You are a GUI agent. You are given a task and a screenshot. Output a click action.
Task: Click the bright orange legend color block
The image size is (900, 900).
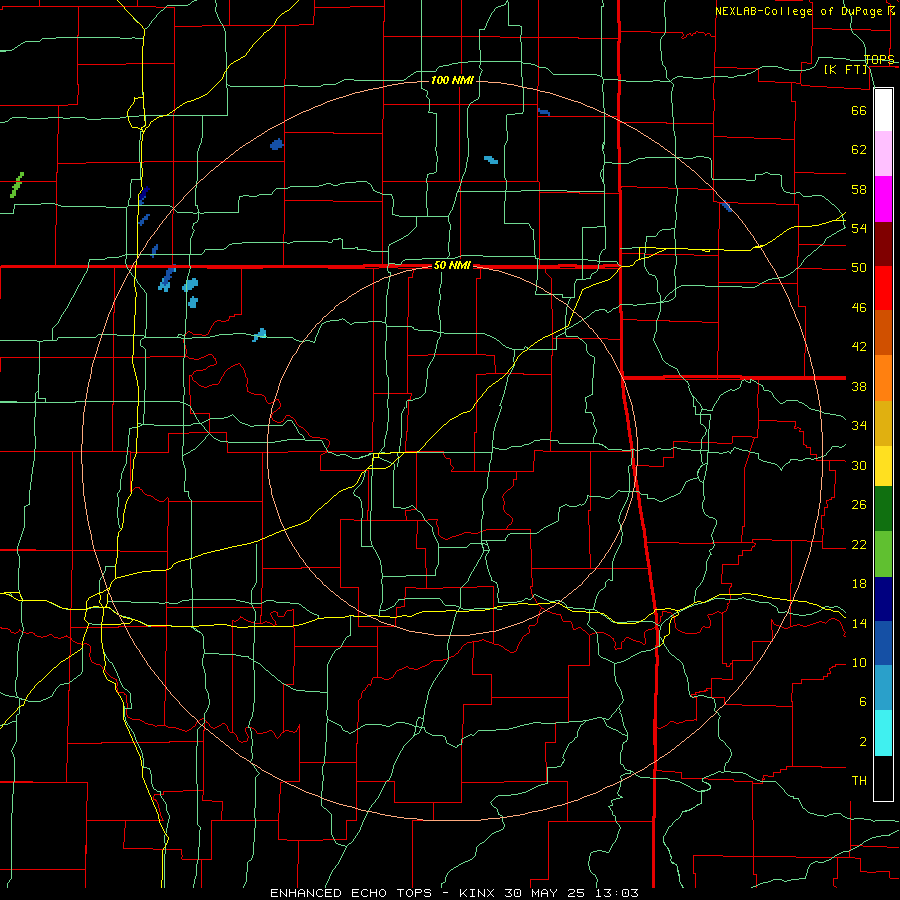[x=883, y=378]
